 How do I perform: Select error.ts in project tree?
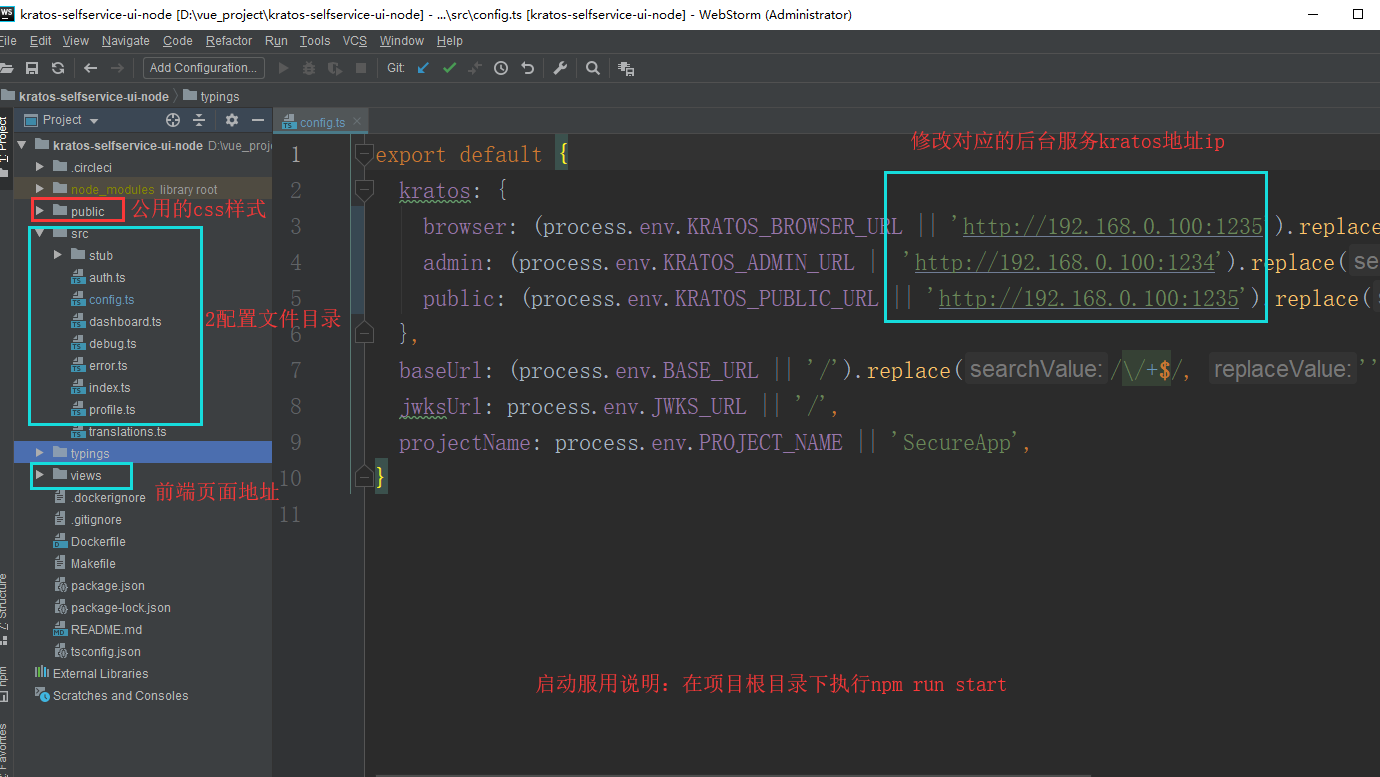coord(108,366)
